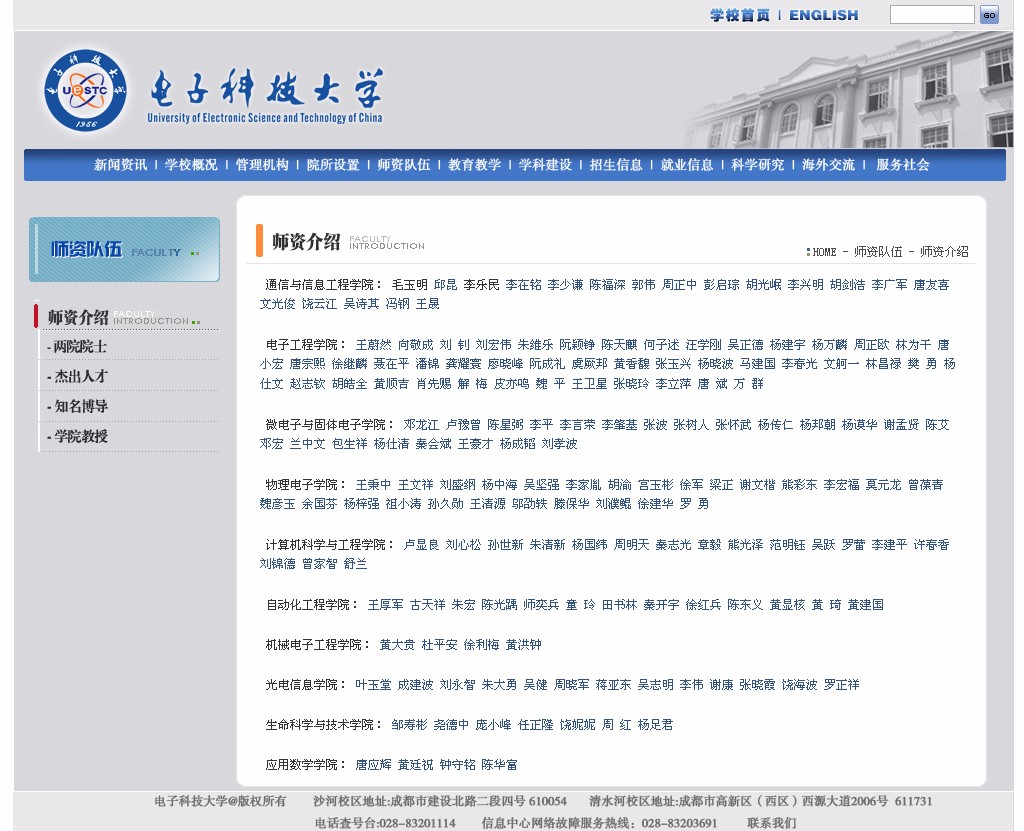Click the HOME breadcrumb link

(824, 252)
